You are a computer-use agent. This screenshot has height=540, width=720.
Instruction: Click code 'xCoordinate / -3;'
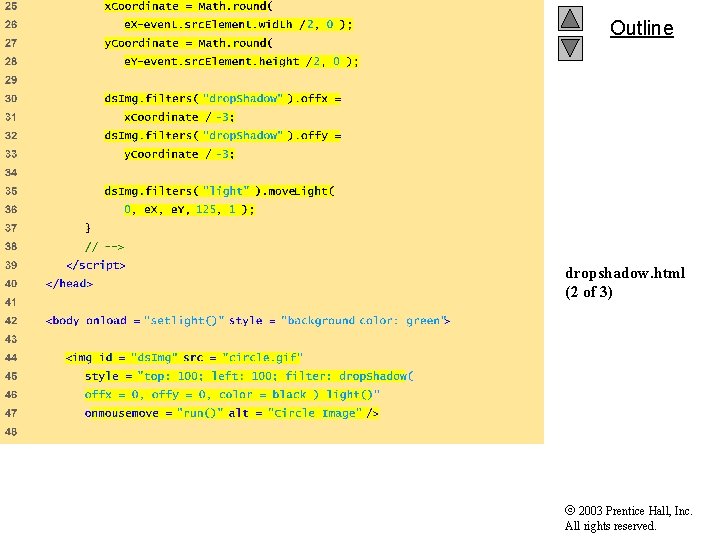point(179,117)
